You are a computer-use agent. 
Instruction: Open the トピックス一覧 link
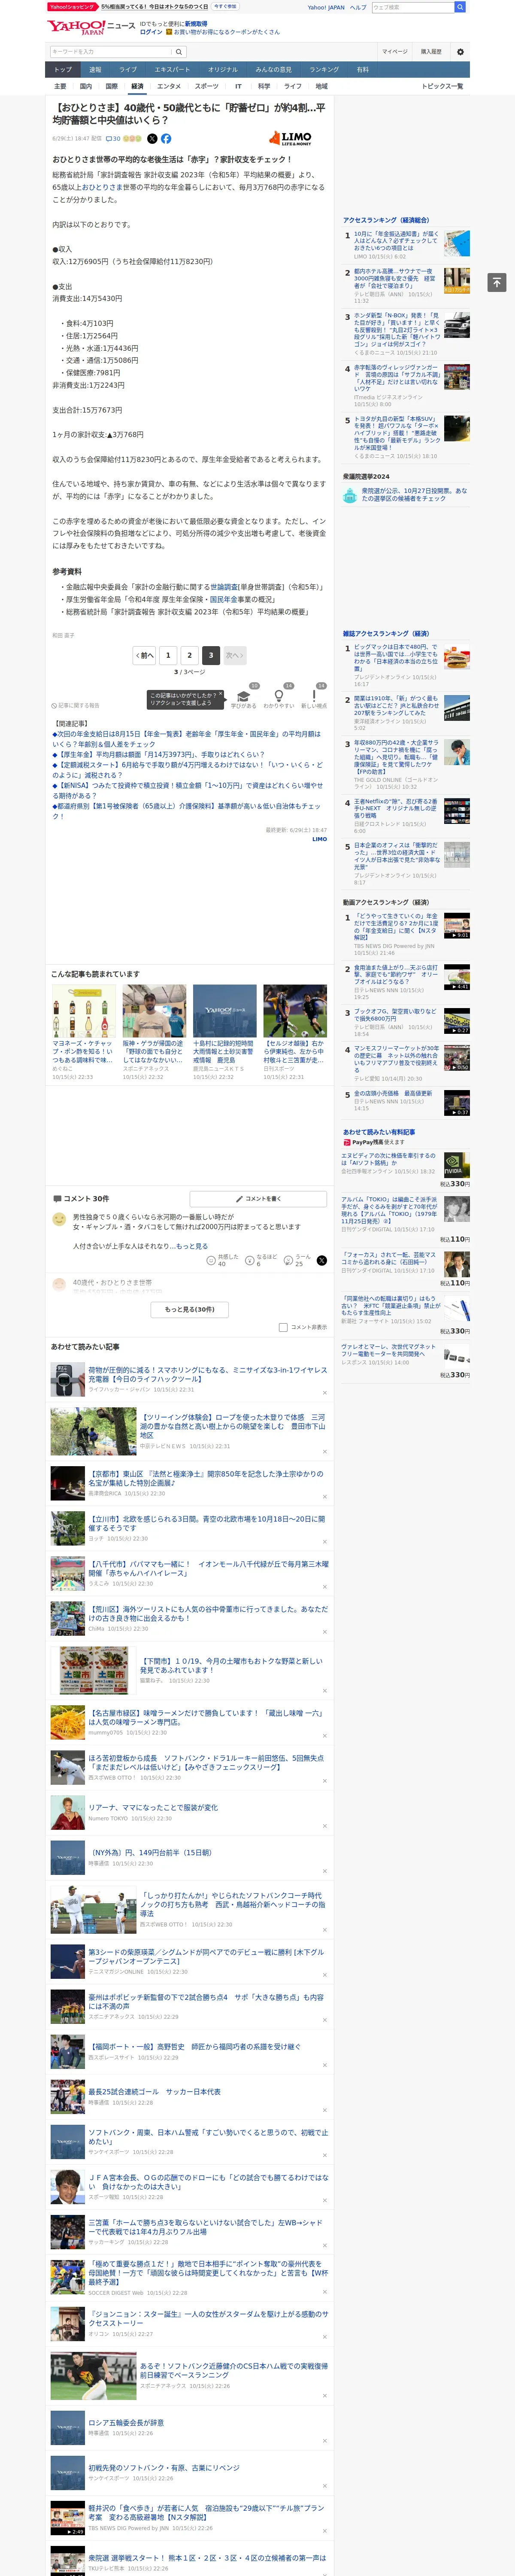(442, 87)
